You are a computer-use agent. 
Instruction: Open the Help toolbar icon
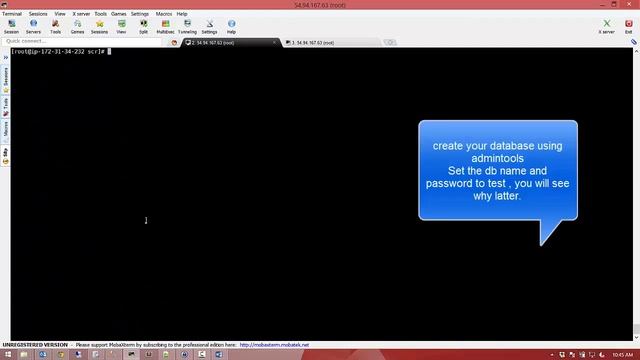(231, 27)
